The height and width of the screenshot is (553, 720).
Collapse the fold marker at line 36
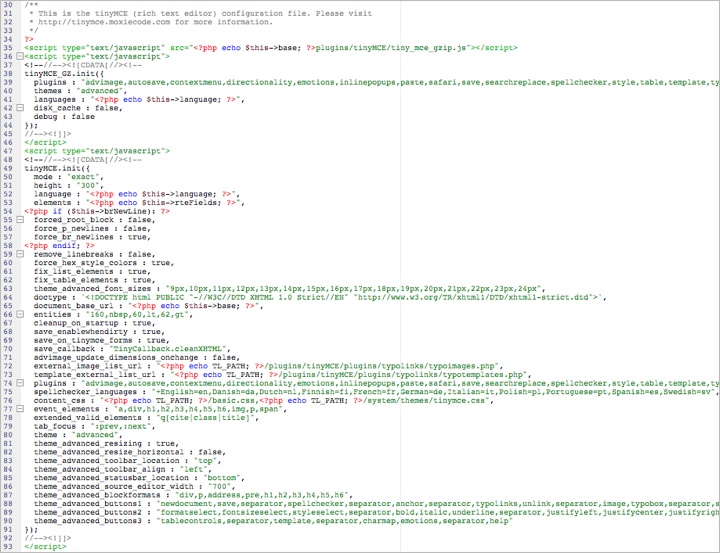(20, 56)
